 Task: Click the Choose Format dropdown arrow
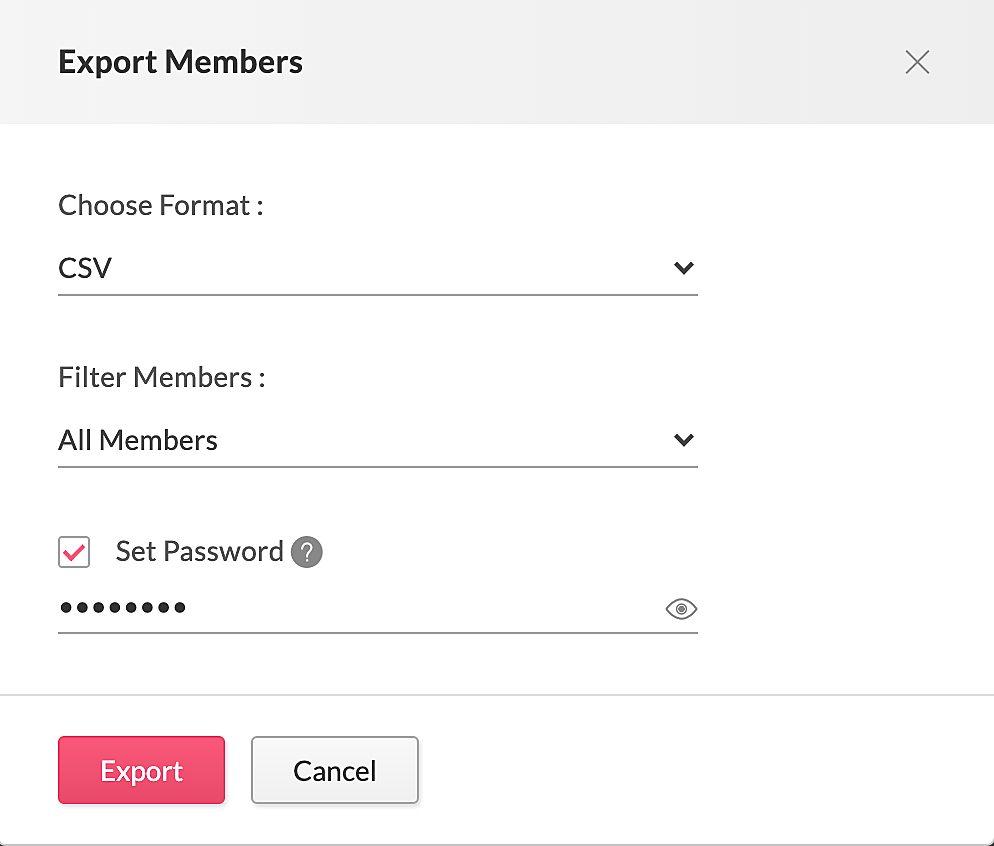(x=684, y=268)
